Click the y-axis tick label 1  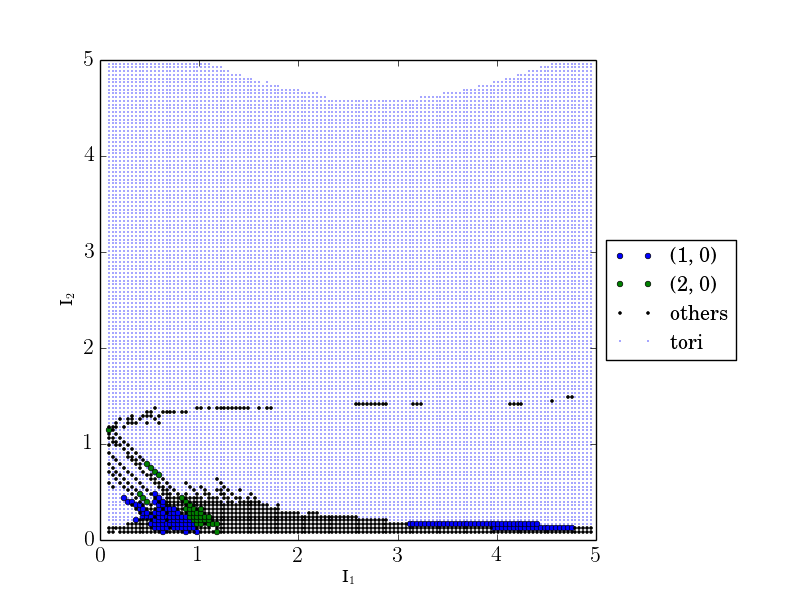point(89,443)
